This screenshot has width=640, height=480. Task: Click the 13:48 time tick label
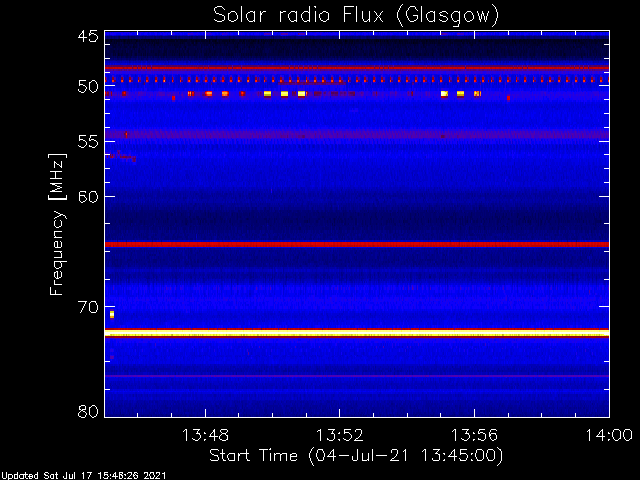(x=205, y=435)
